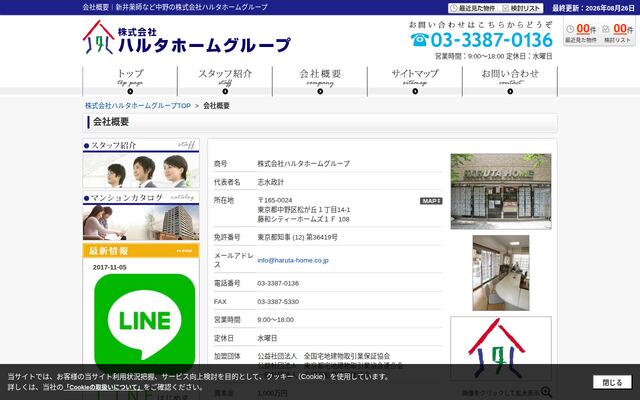Click the 最新情報 orange header
The width and height of the screenshot is (640, 400).
(141, 251)
